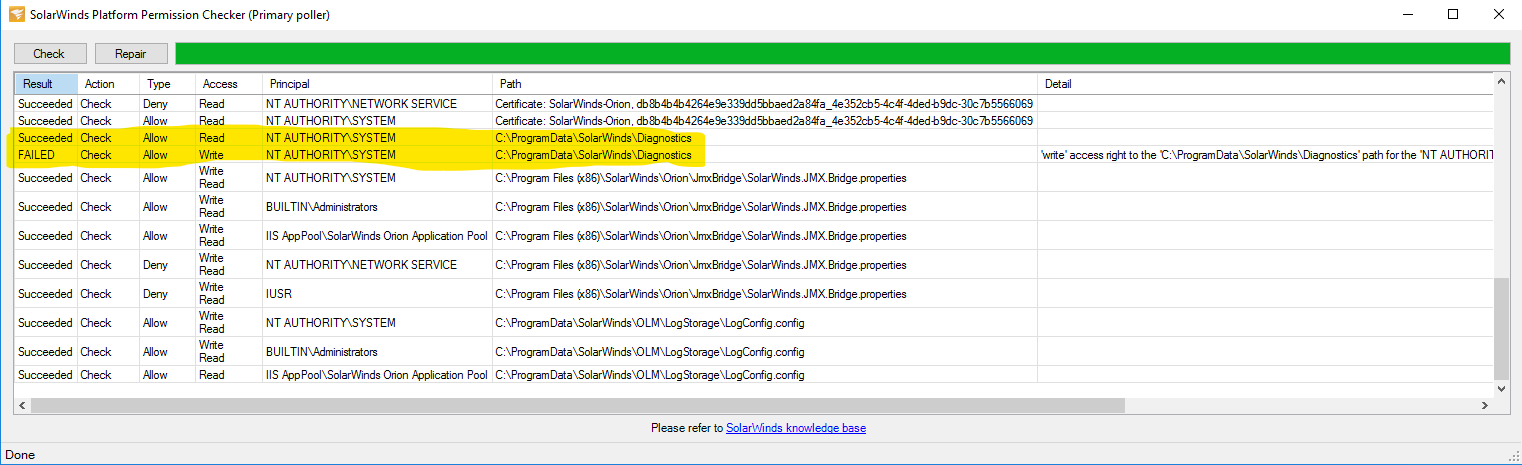Viewport: 1522px width, 465px height.
Task: Click the Done status bar text
Action: tap(20, 455)
